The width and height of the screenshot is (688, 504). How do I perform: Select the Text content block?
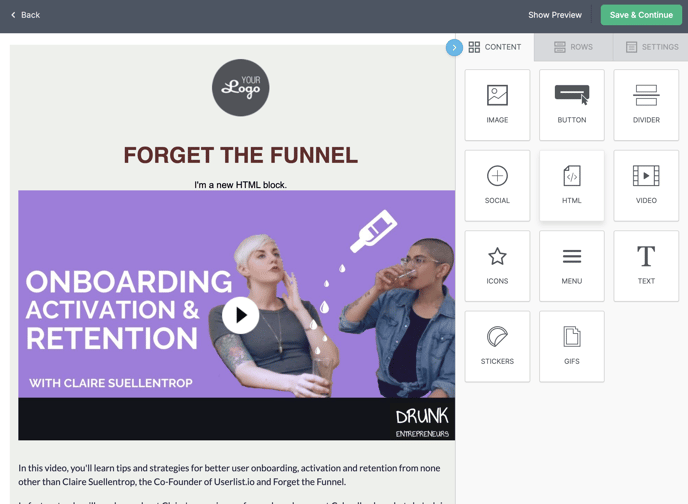tap(646, 266)
